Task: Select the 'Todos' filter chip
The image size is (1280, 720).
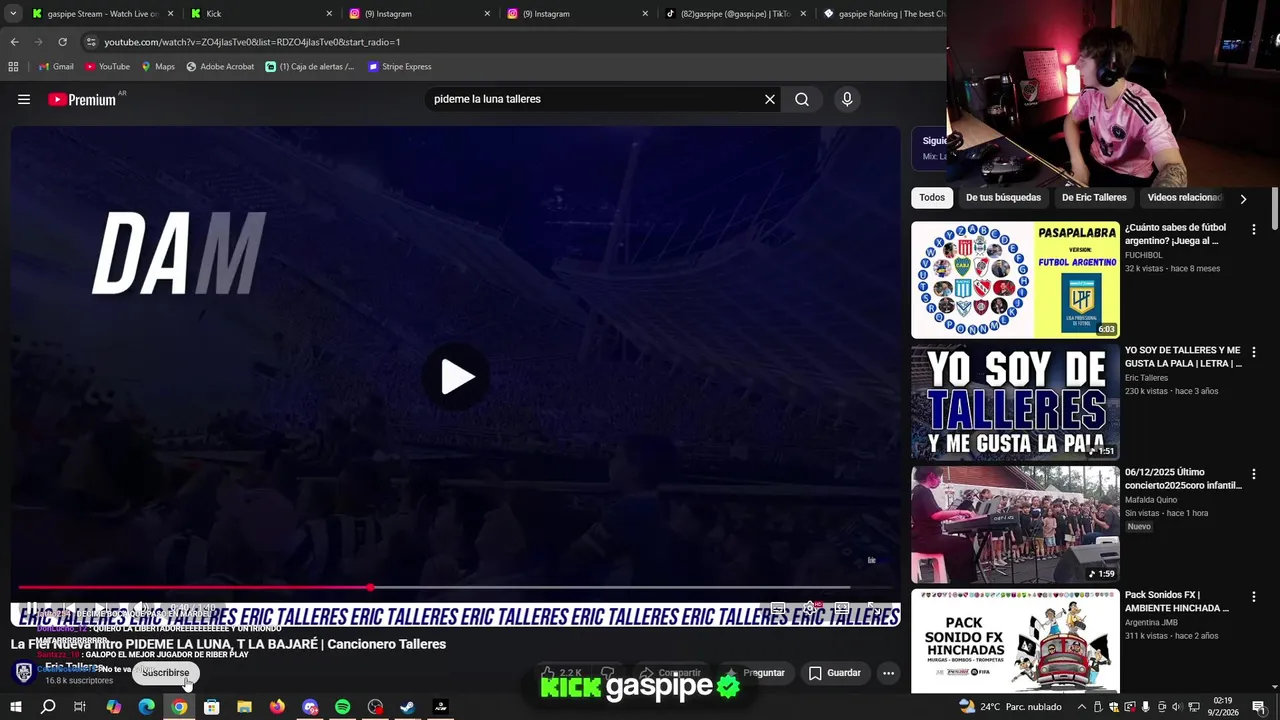Action: (932, 197)
